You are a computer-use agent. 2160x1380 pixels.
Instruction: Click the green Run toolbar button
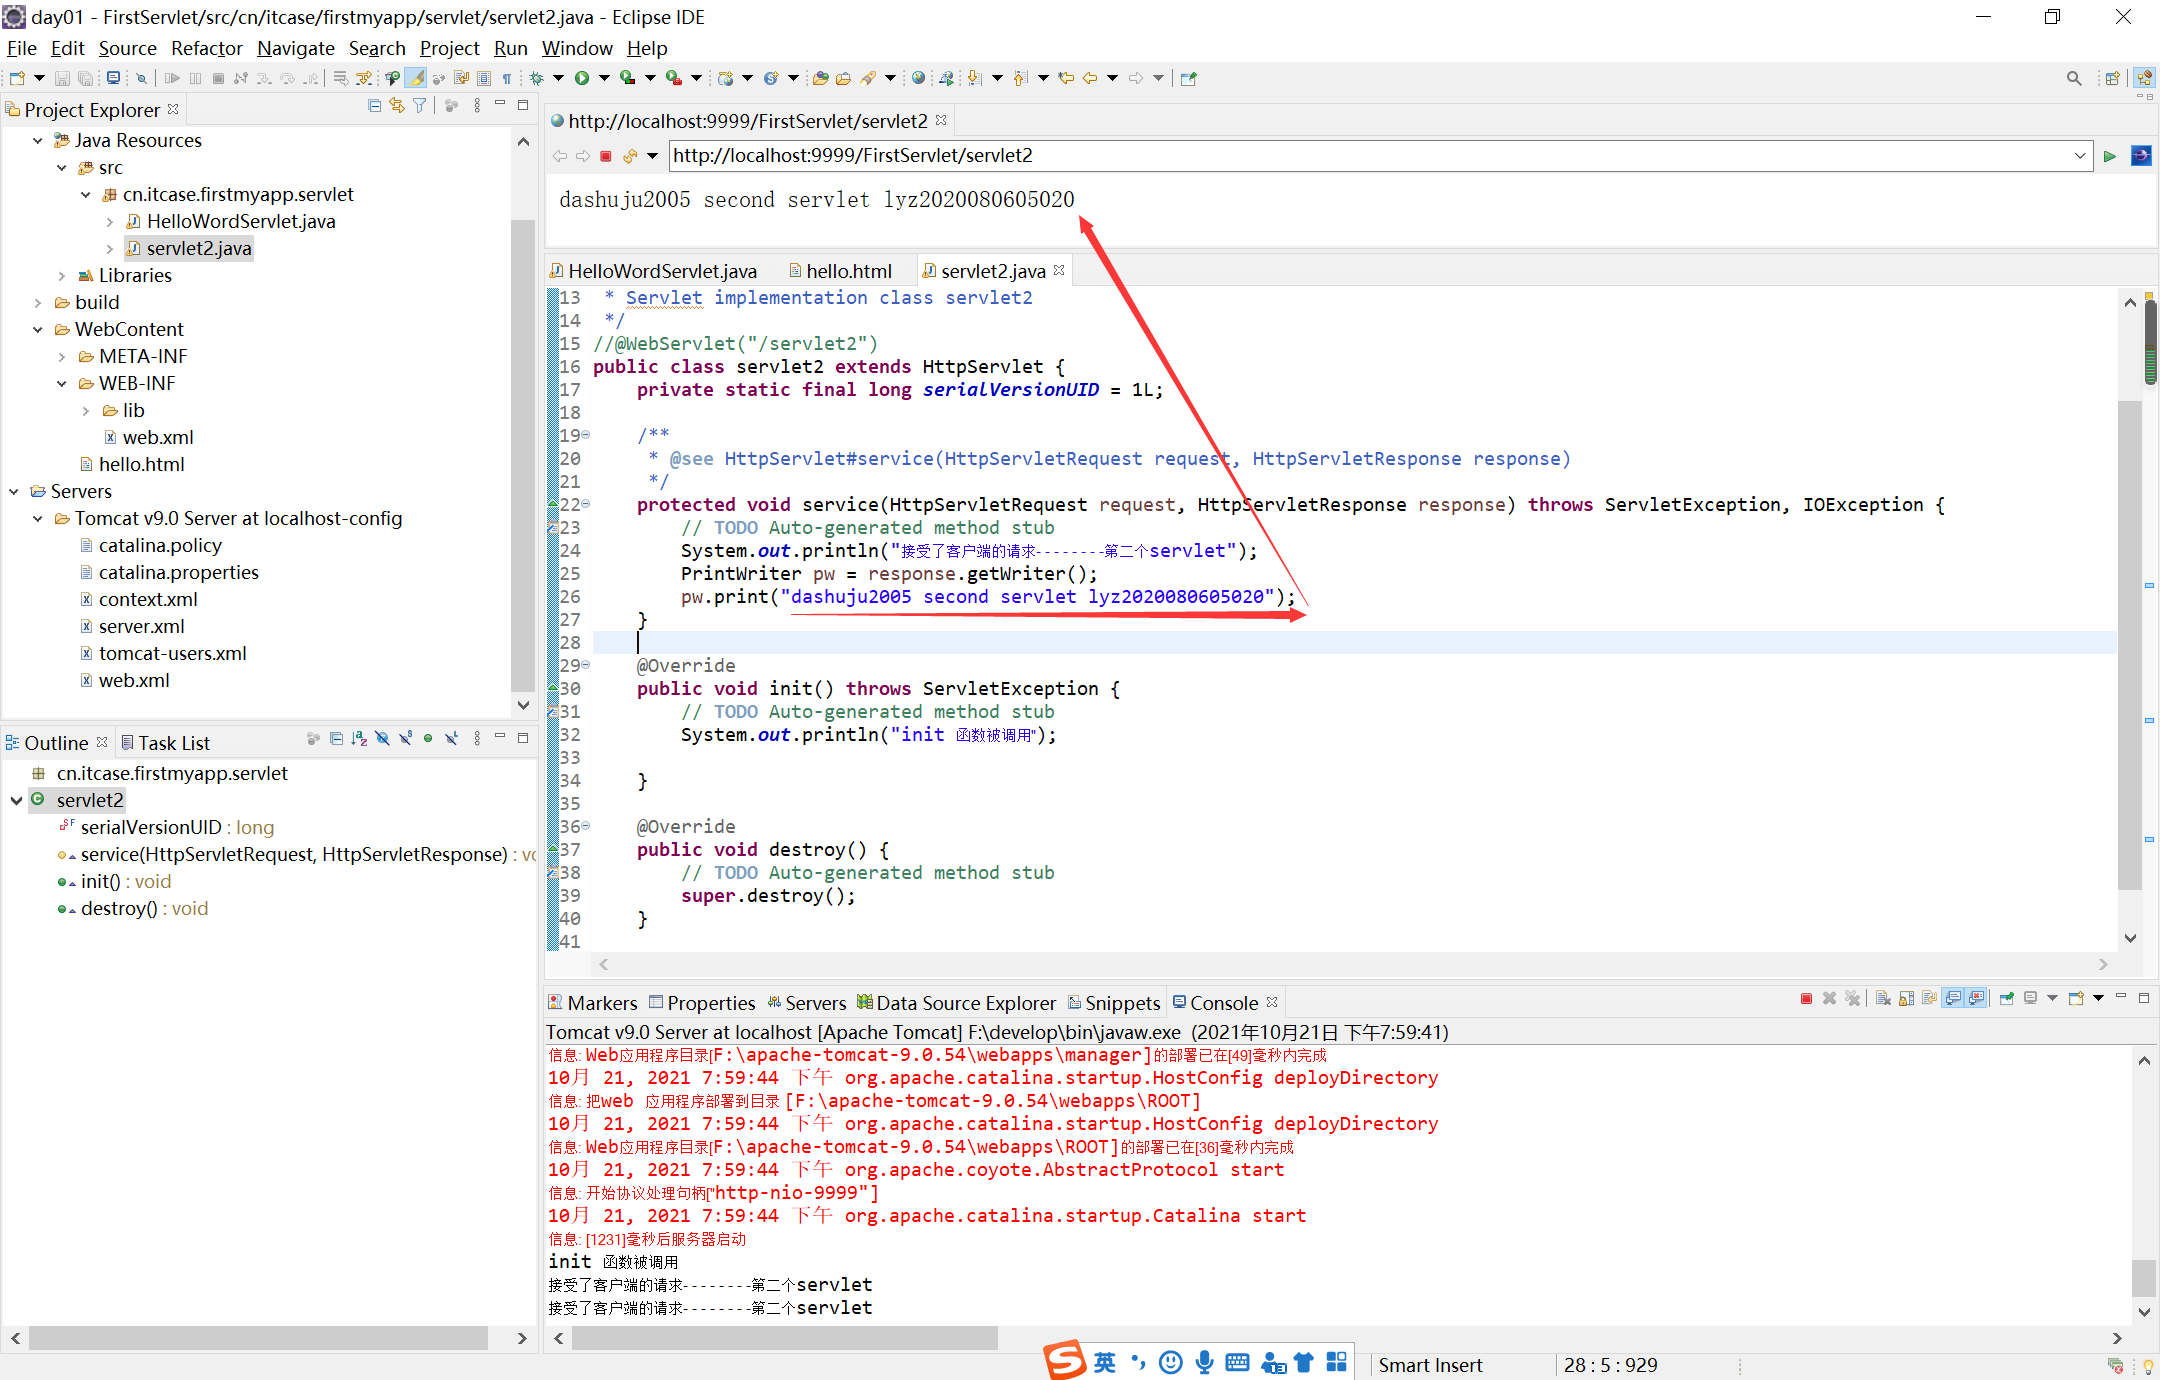point(581,78)
